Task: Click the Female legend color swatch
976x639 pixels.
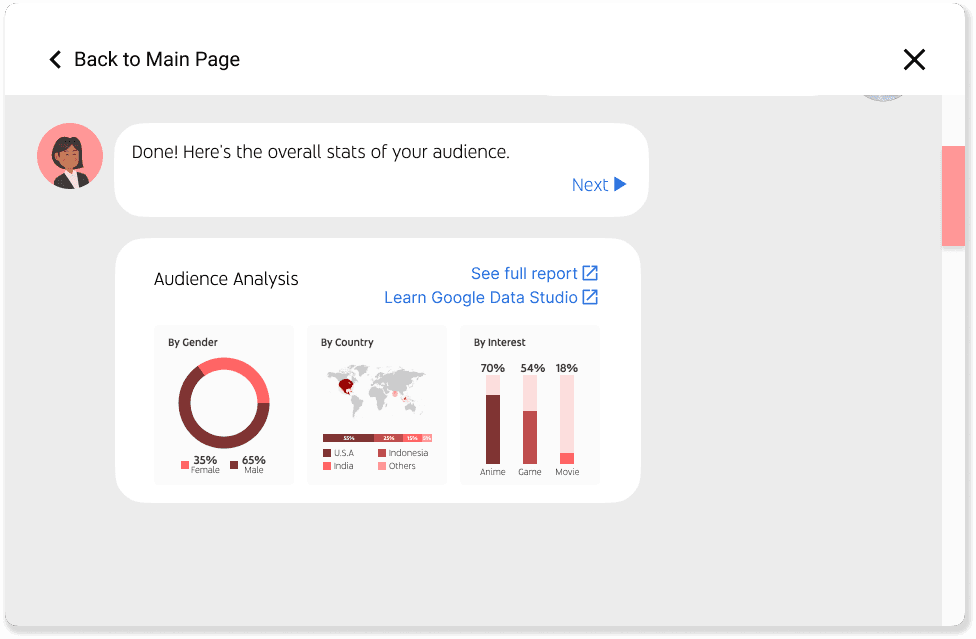Action: coord(185,465)
